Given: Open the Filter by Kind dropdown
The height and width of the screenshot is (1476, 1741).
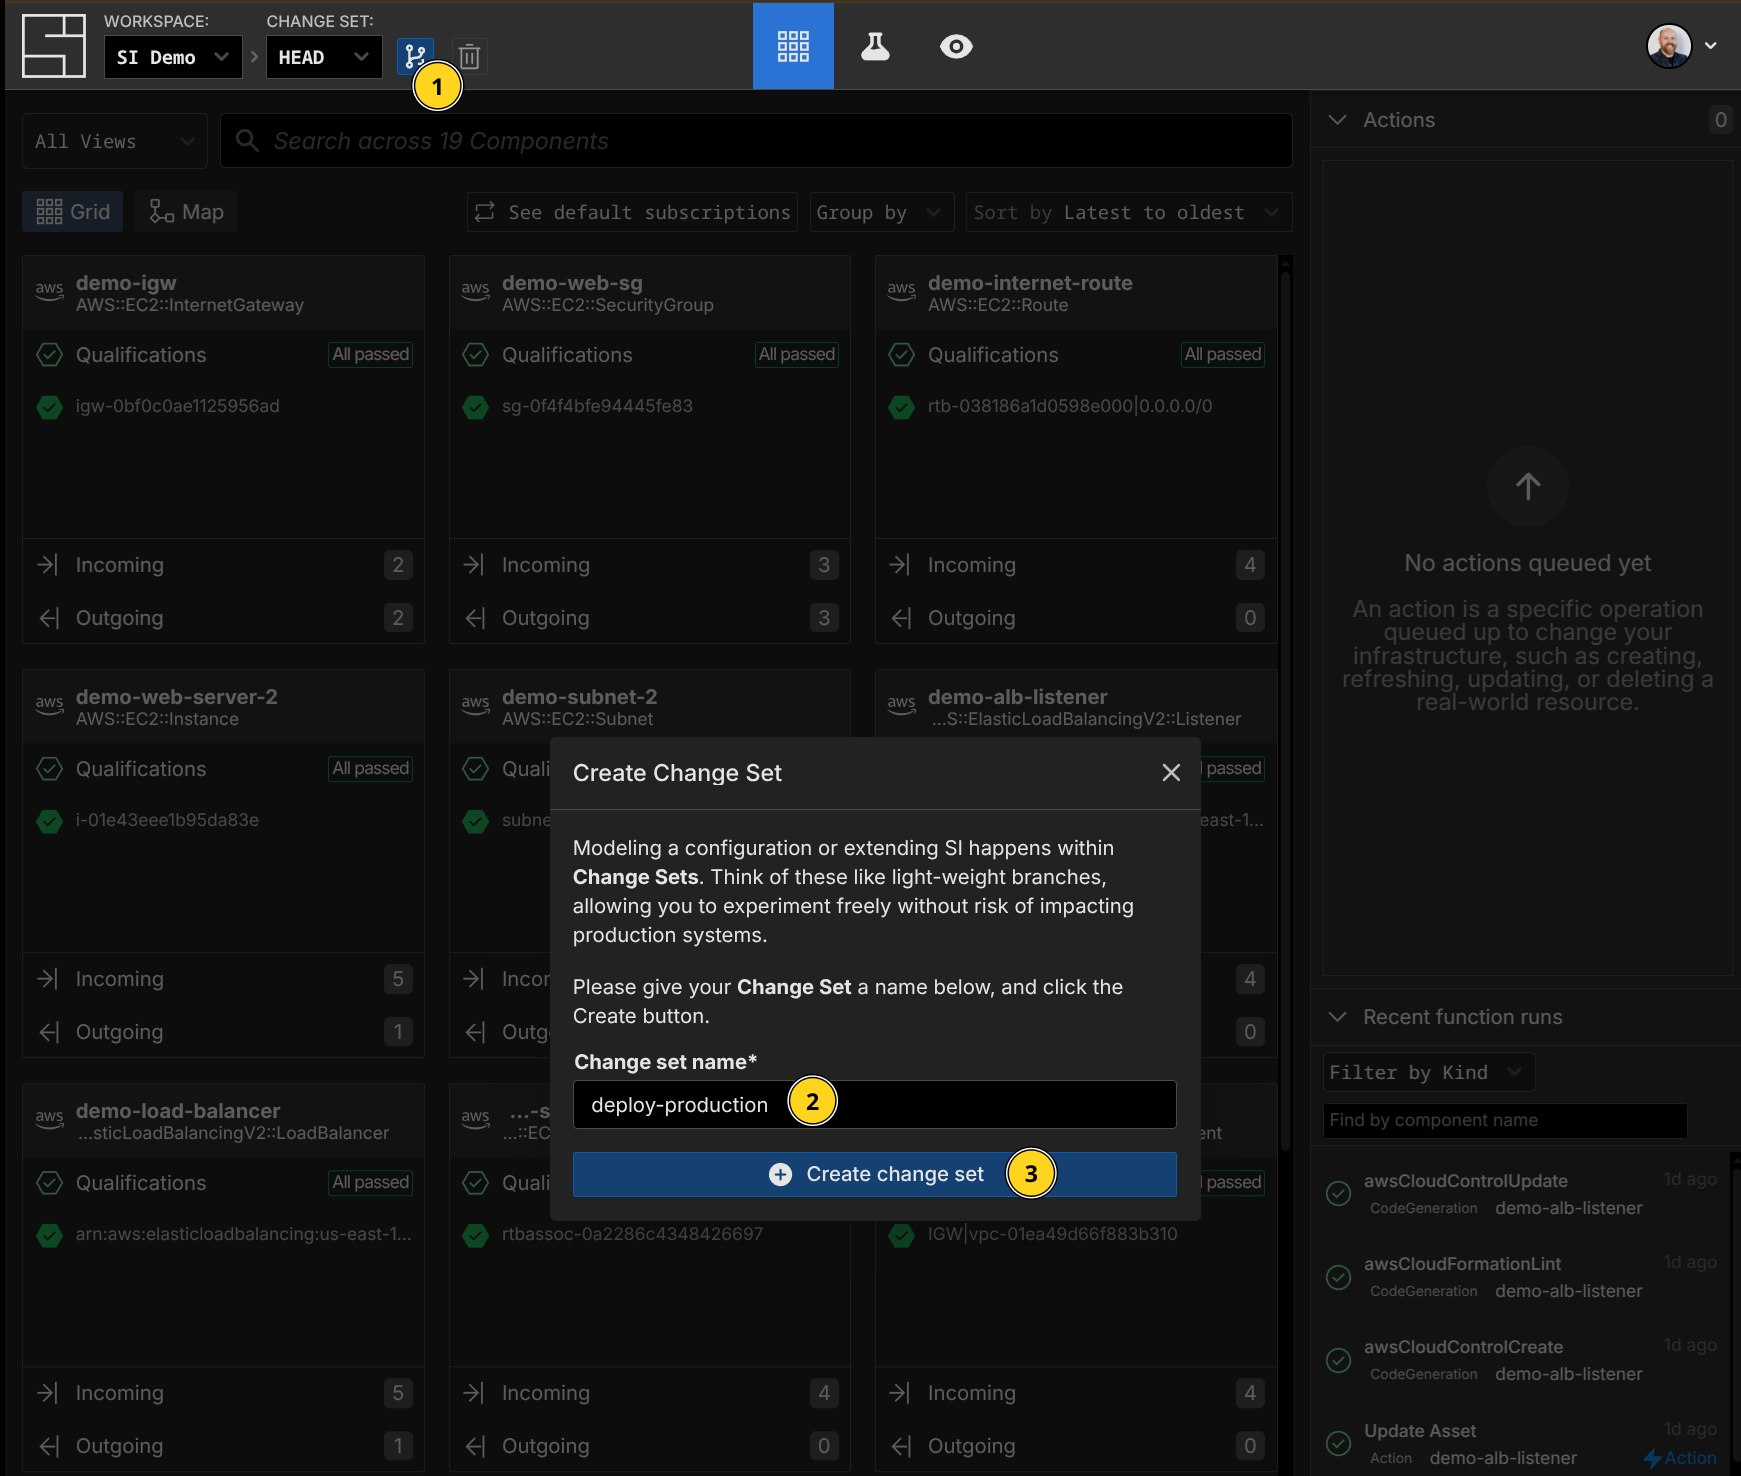Looking at the screenshot, I should (x=1427, y=1072).
